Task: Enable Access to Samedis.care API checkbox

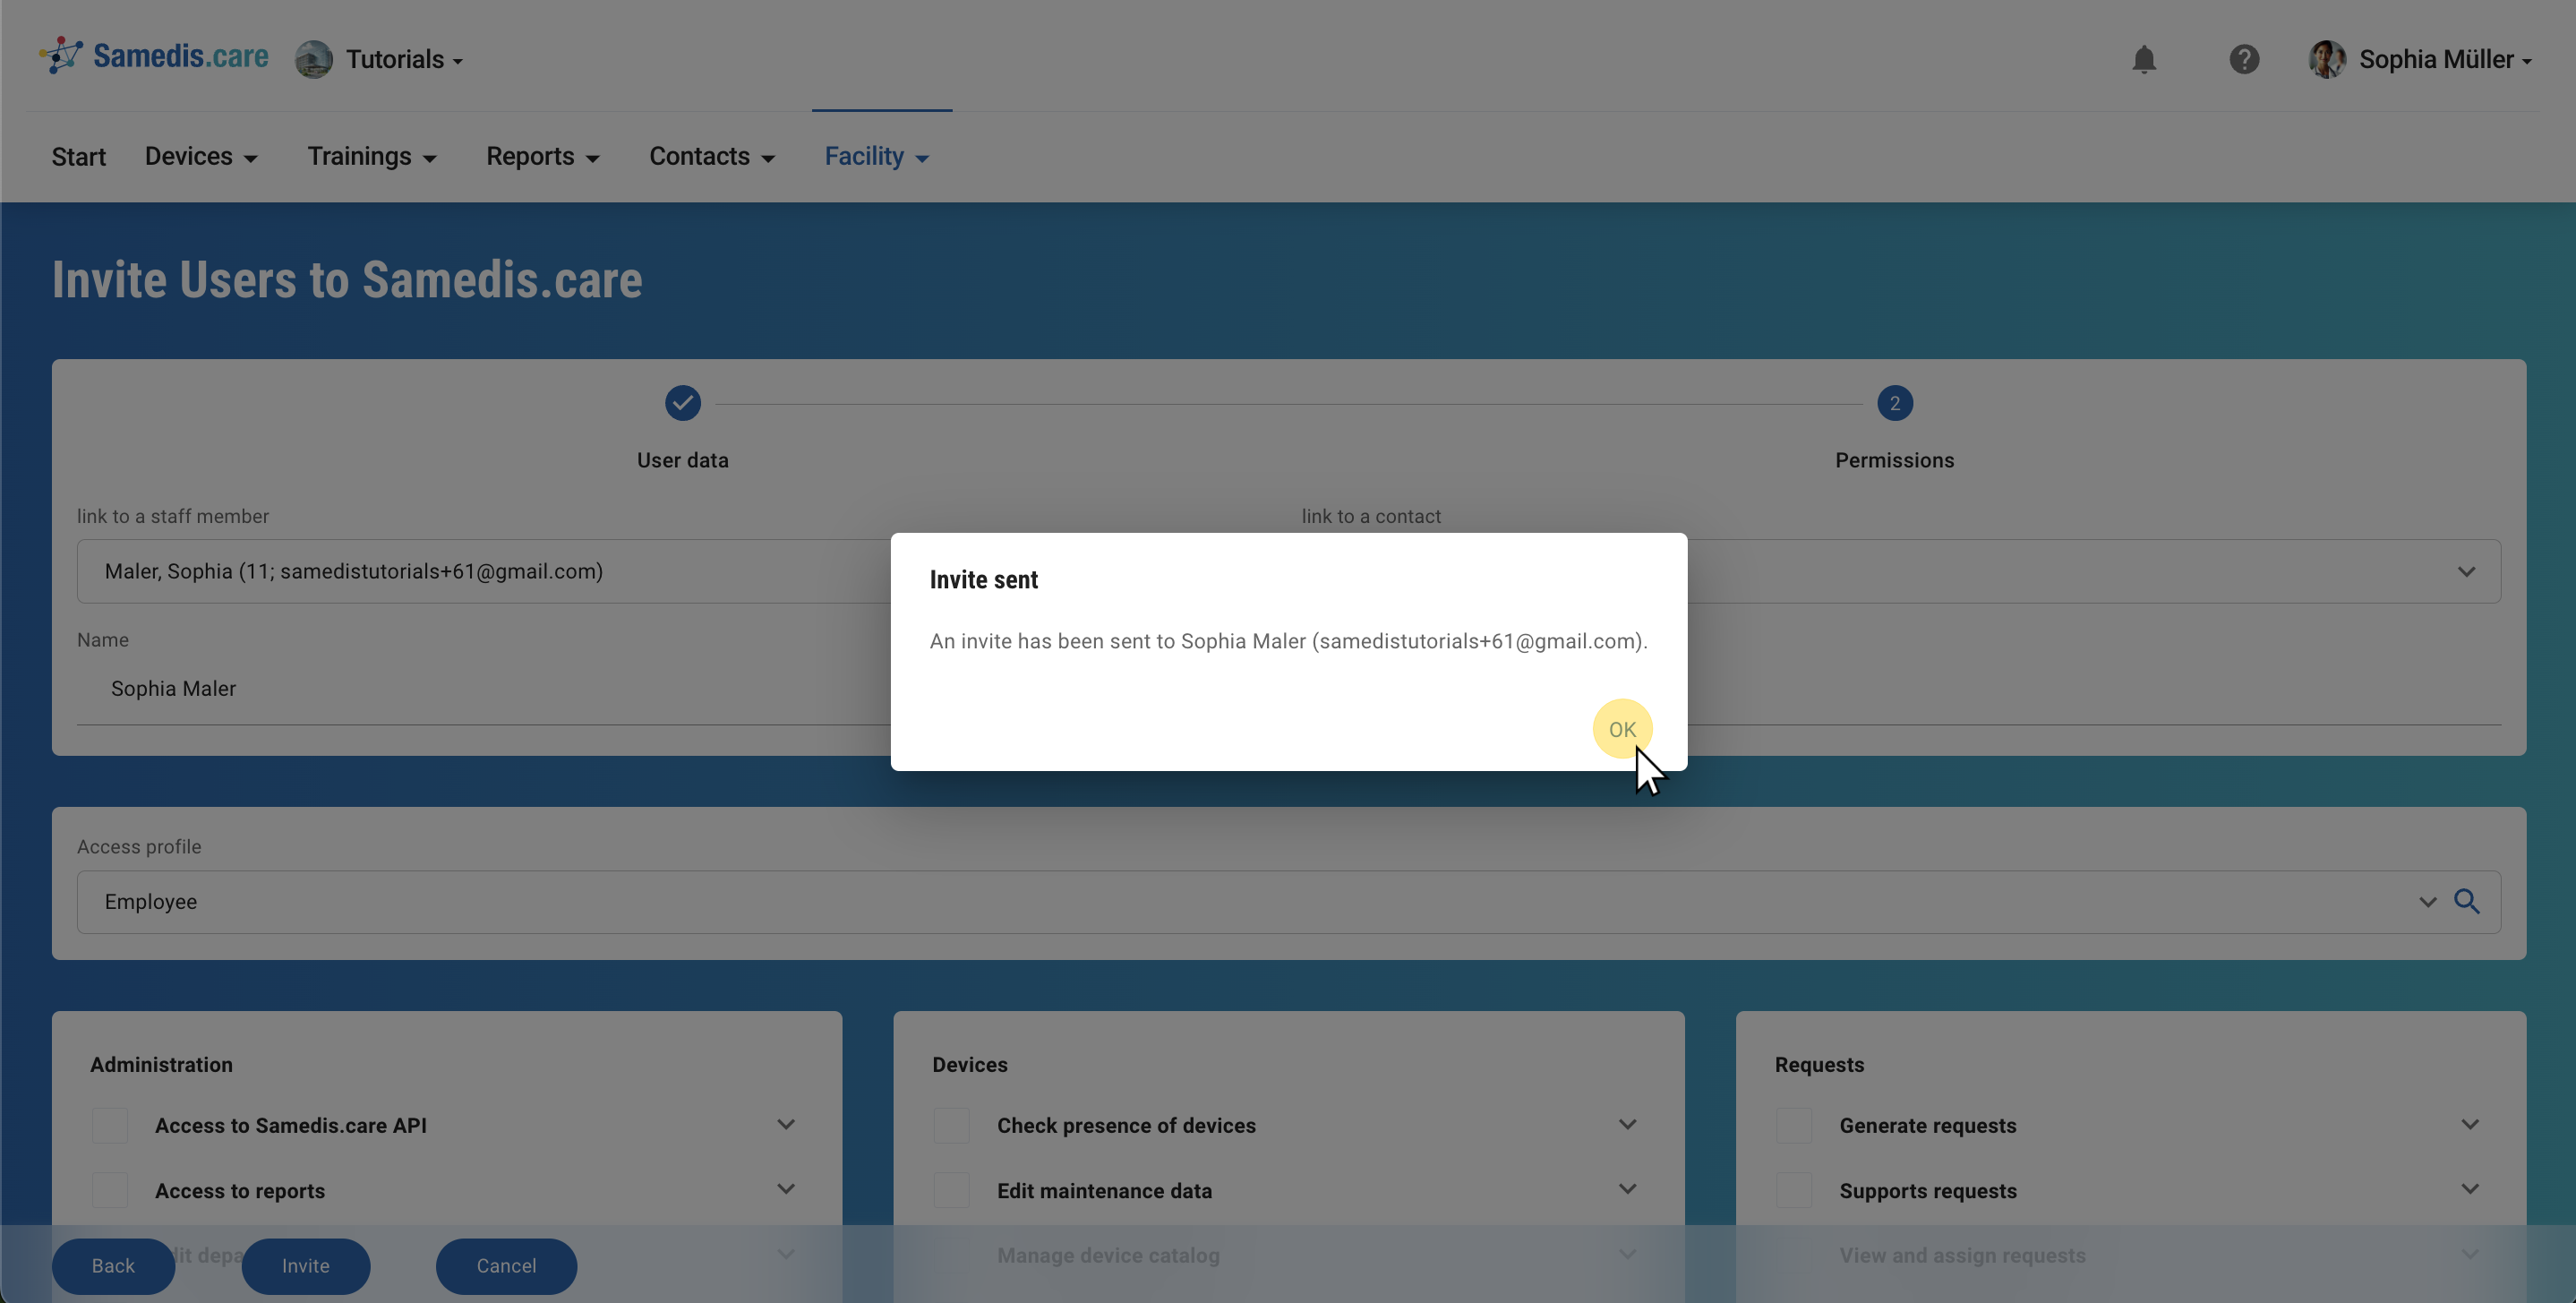Action: tap(110, 1125)
